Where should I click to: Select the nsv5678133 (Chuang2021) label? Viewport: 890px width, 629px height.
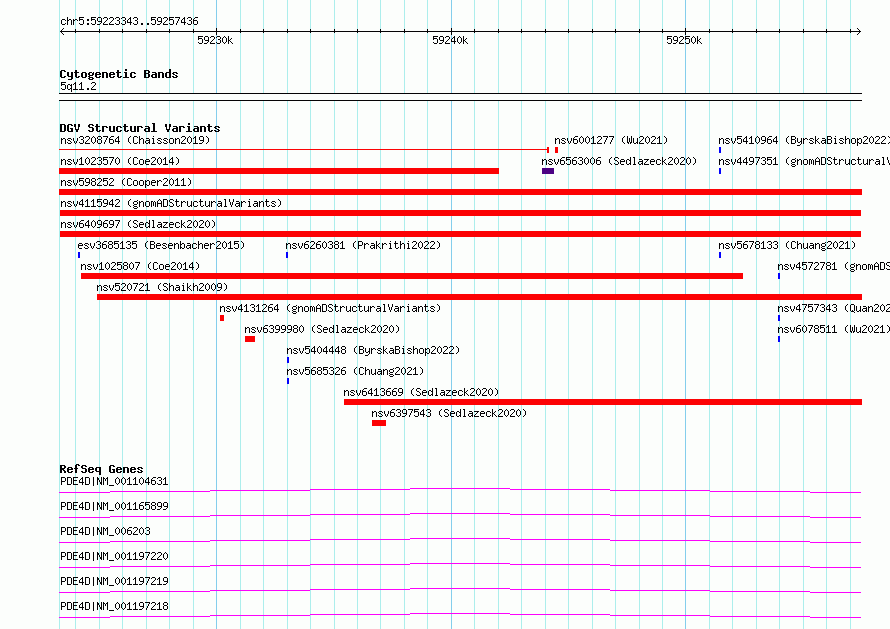[787, 245]
